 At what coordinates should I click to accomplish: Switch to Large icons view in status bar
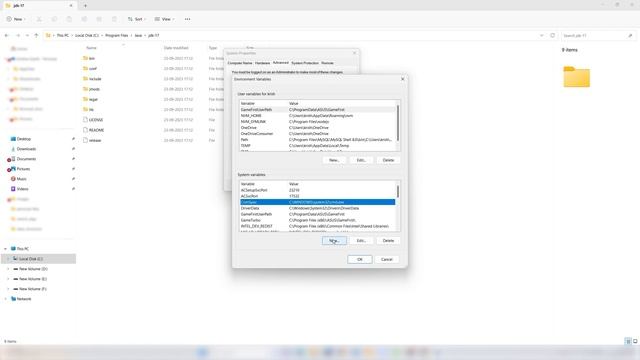click(x=635, y=341)
